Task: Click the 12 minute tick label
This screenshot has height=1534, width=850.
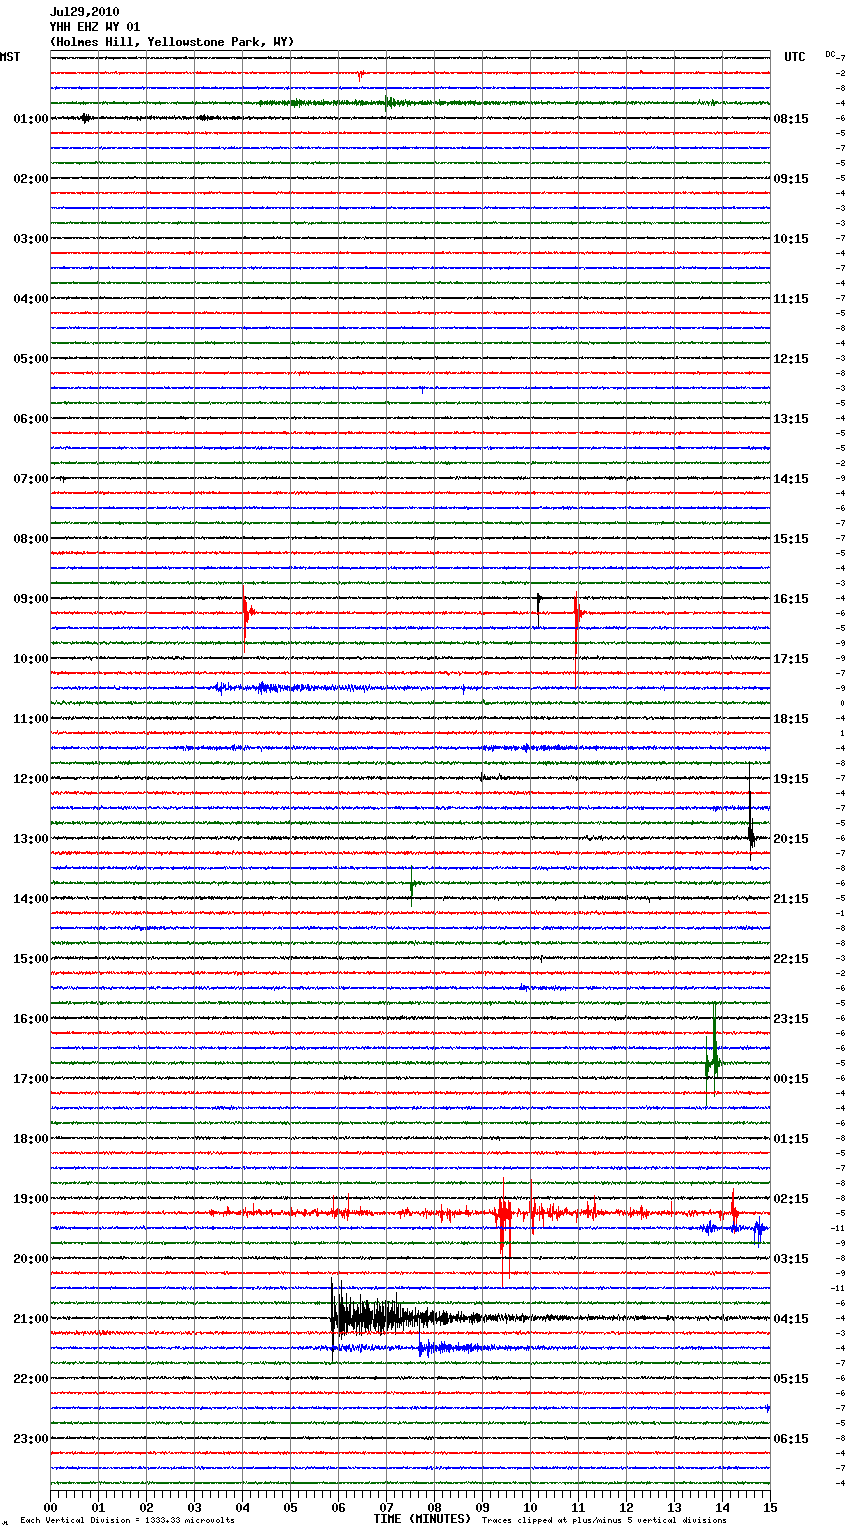Action: (626, 1507)
